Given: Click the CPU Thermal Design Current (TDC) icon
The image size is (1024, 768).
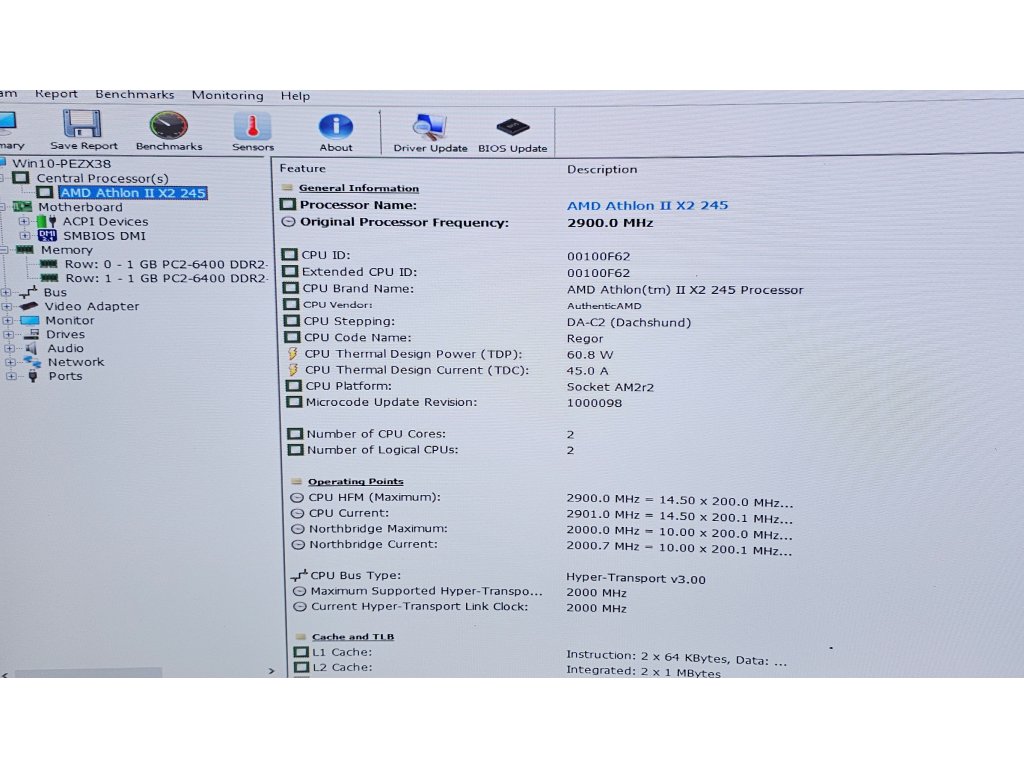Looking at the screenshot, I should tap(293, 370).
